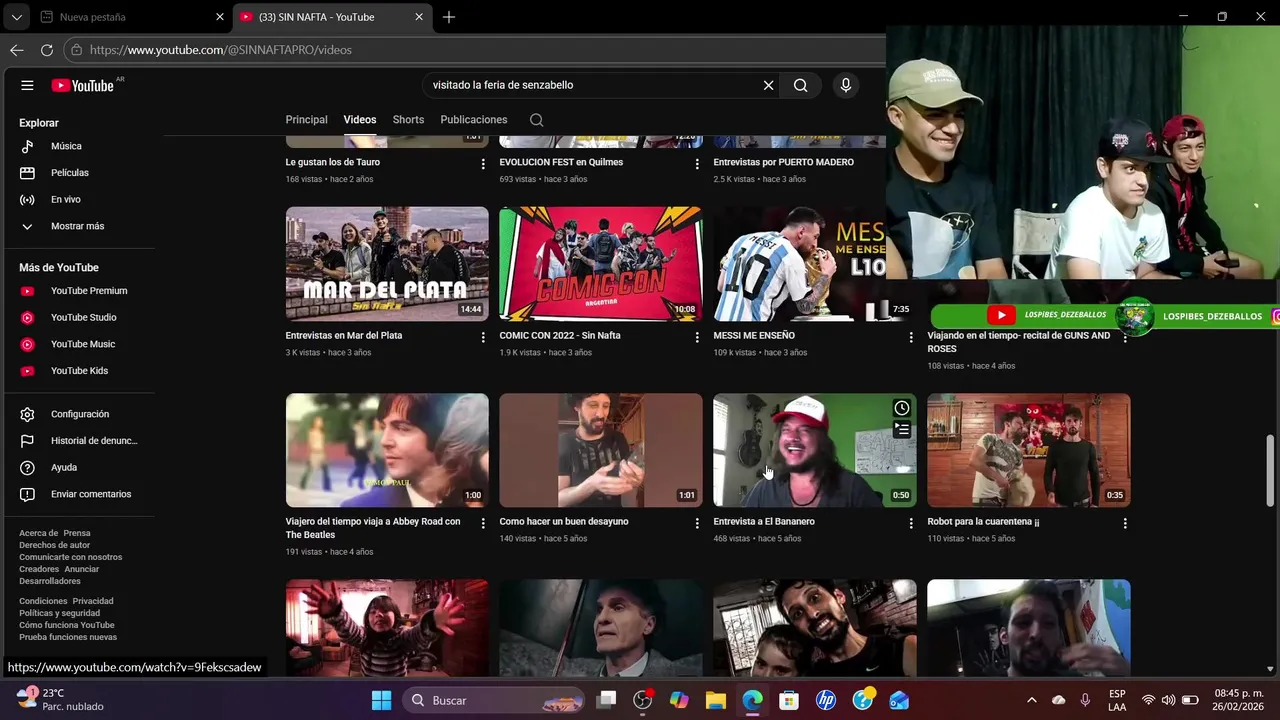Go back with the browser back arrow
The height and width of the screenshot is (720, 1280).
(x=17, y=50)
